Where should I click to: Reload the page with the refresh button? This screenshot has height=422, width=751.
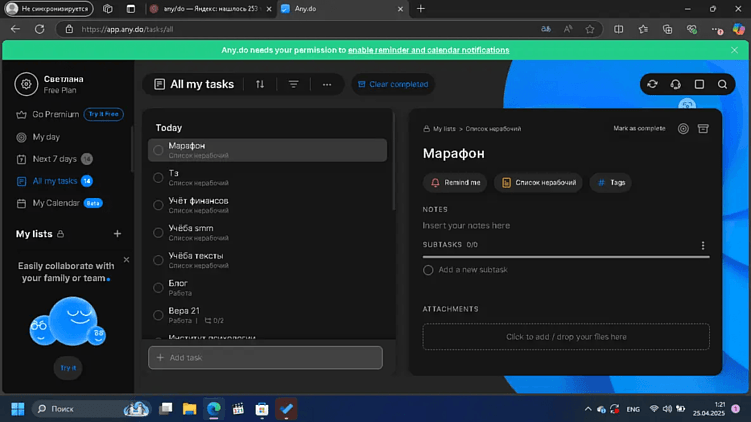tap(39, 29)
